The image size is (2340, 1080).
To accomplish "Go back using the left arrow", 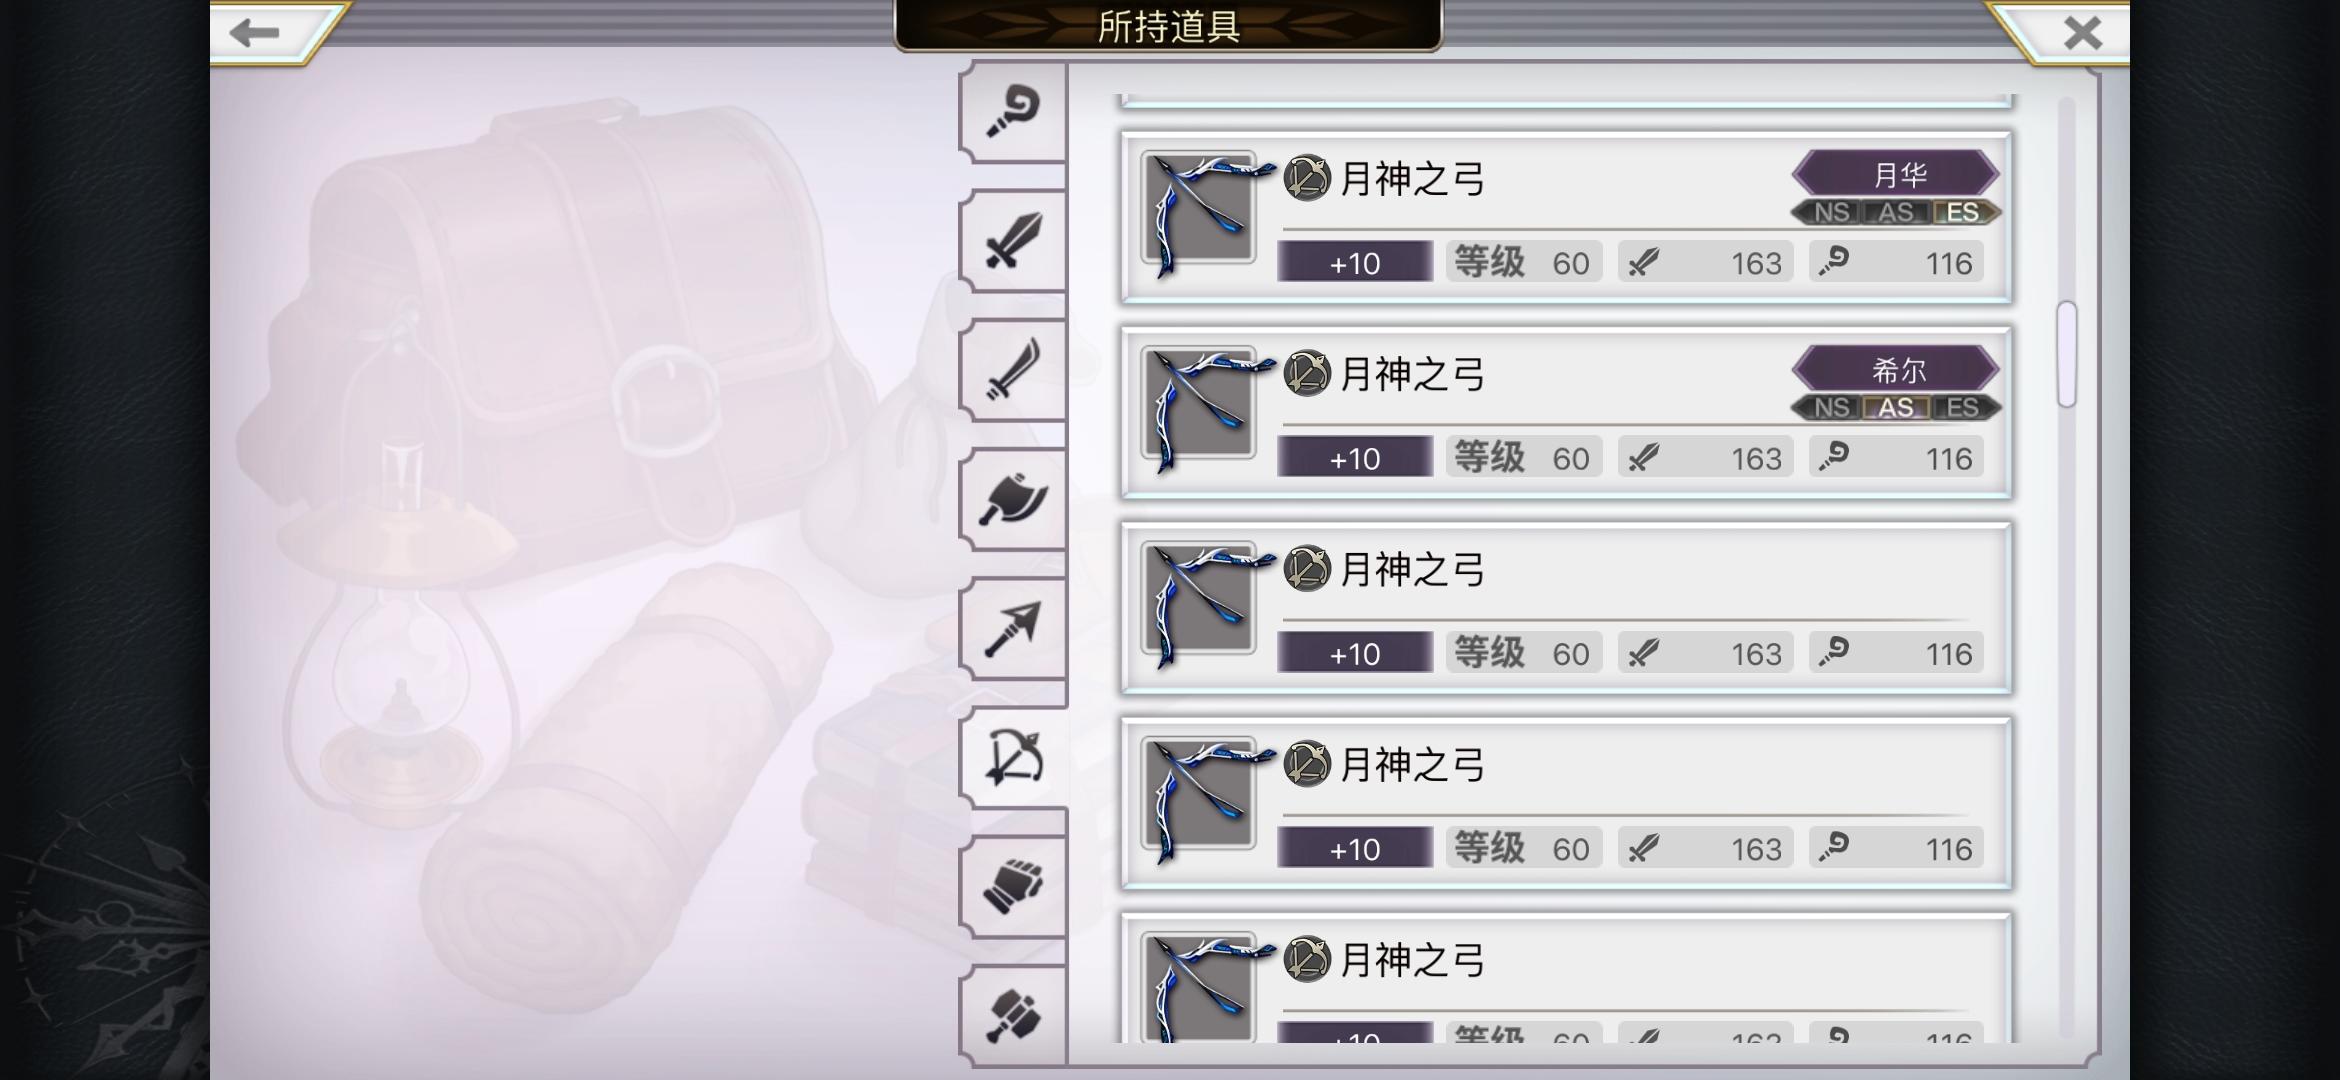I will pyautogui.click(x=254, y=33).
